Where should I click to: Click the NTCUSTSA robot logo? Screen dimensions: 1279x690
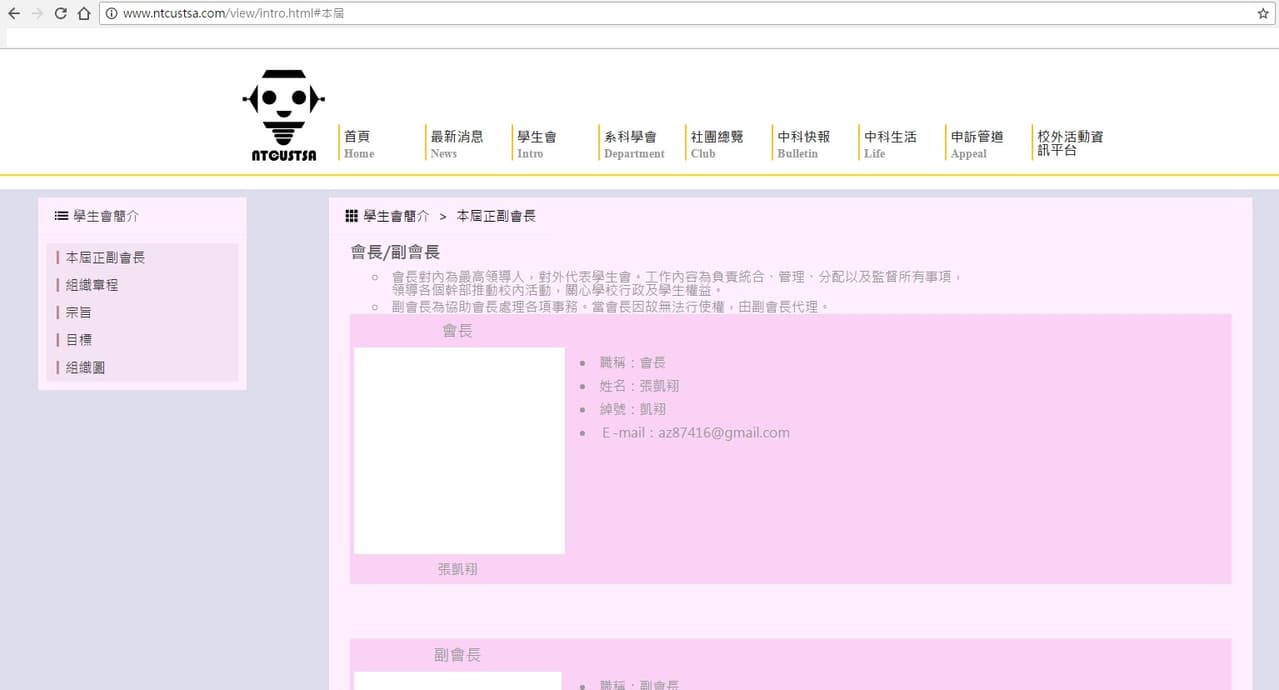pos(284,115)
